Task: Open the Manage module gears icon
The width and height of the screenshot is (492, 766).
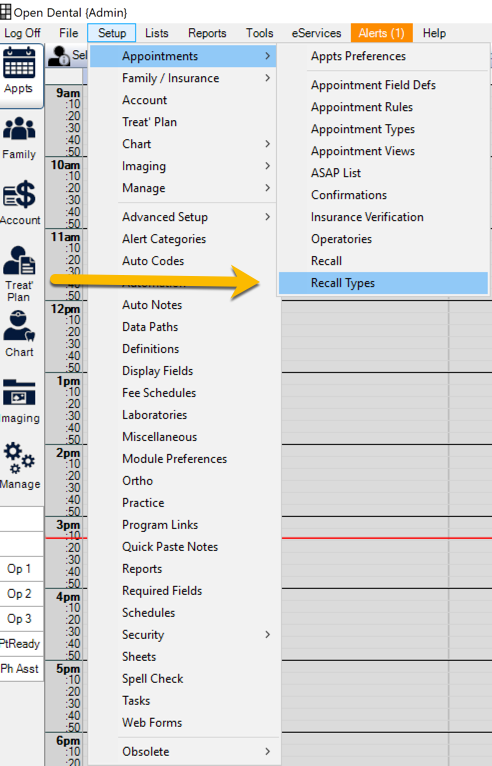Action: (19, 458)
